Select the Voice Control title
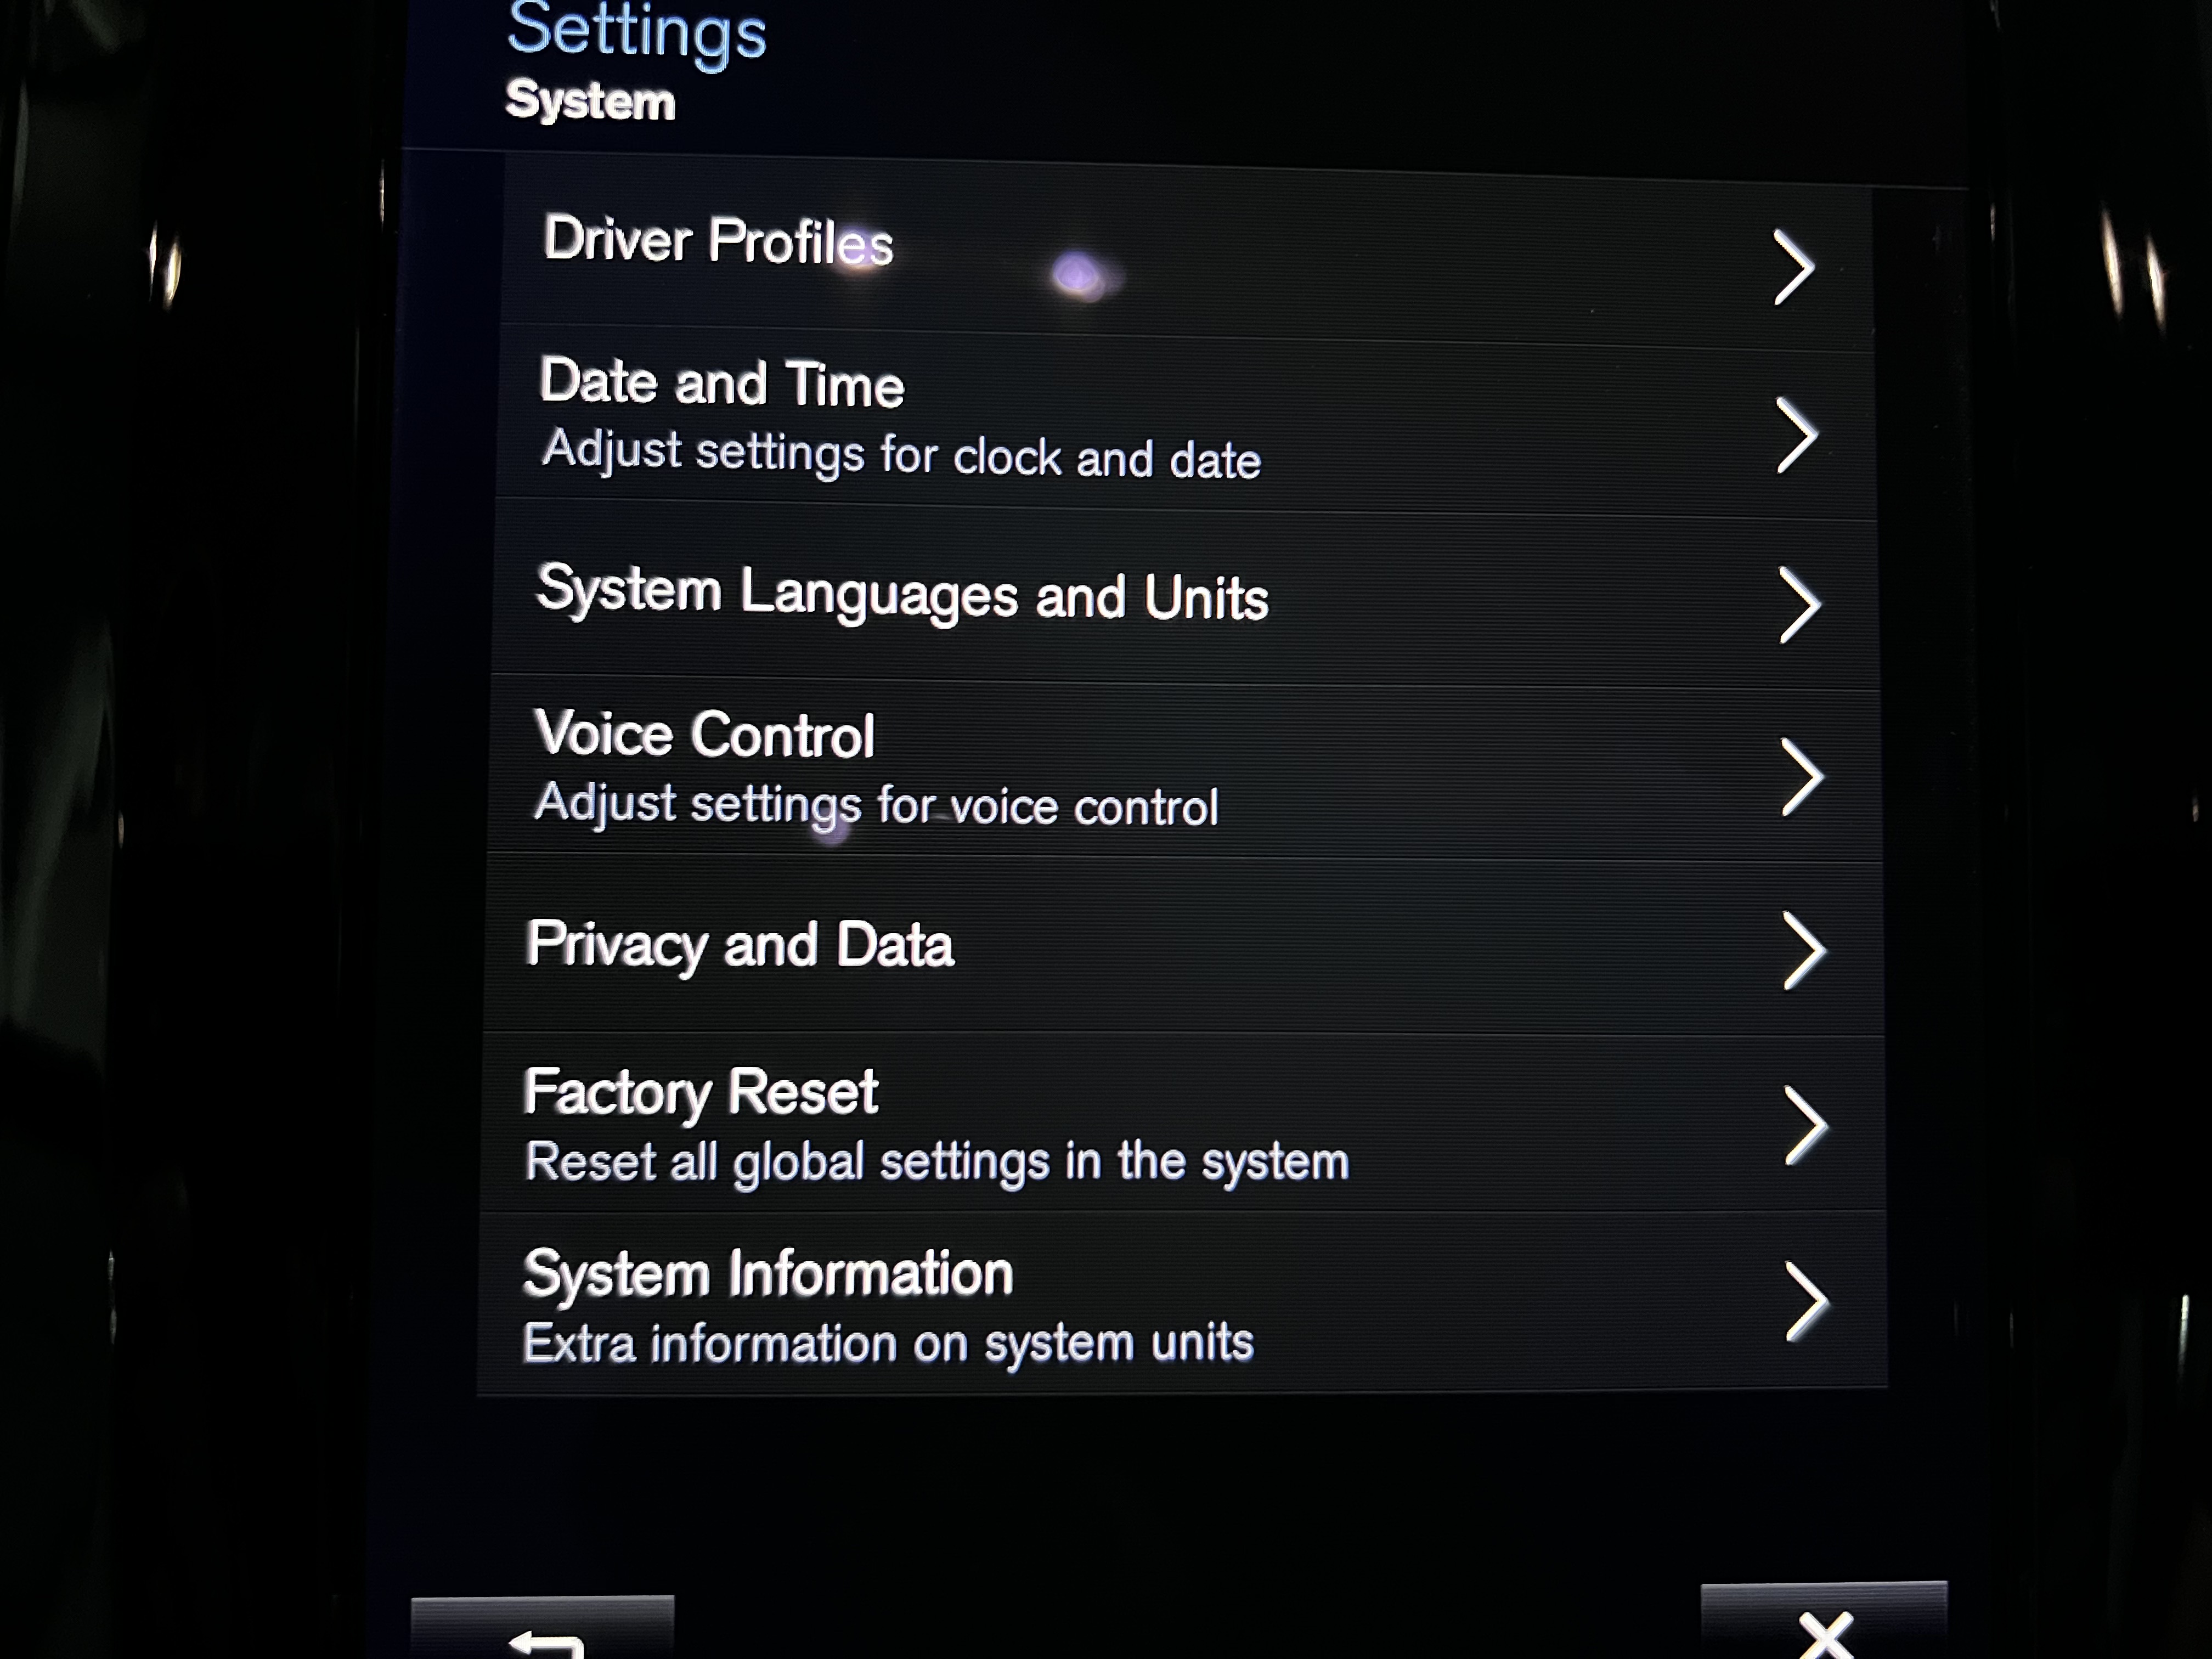 coord(705,734)
